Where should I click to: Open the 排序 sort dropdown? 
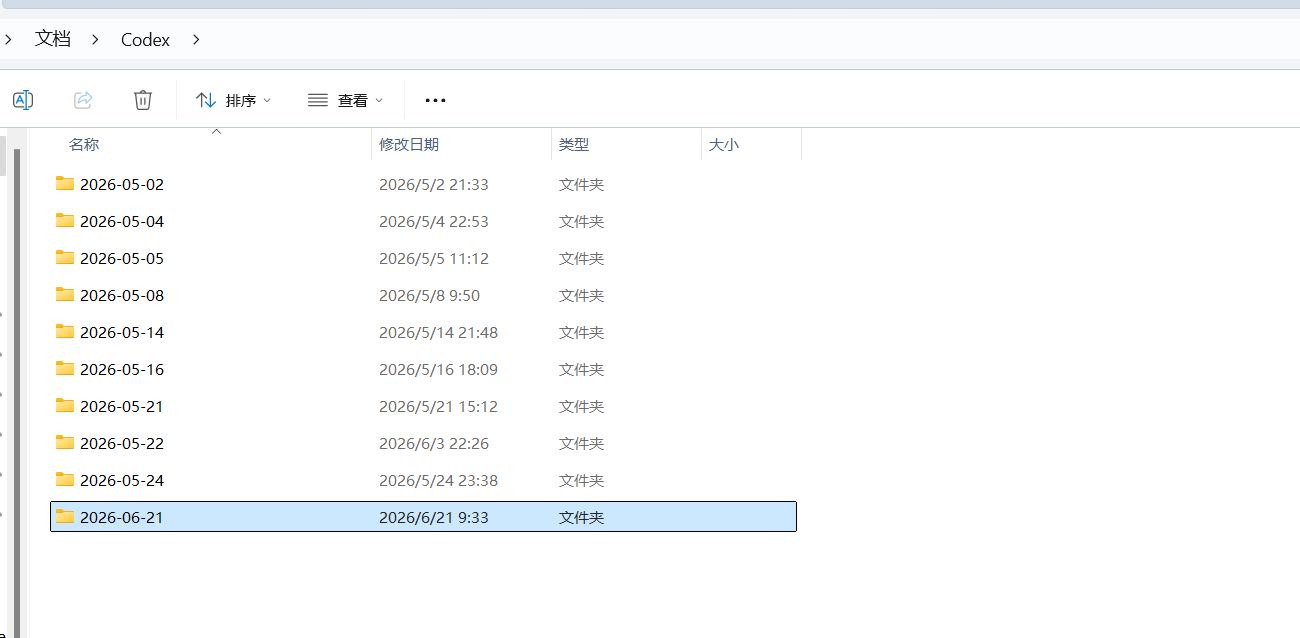click(x=233, y=100)
